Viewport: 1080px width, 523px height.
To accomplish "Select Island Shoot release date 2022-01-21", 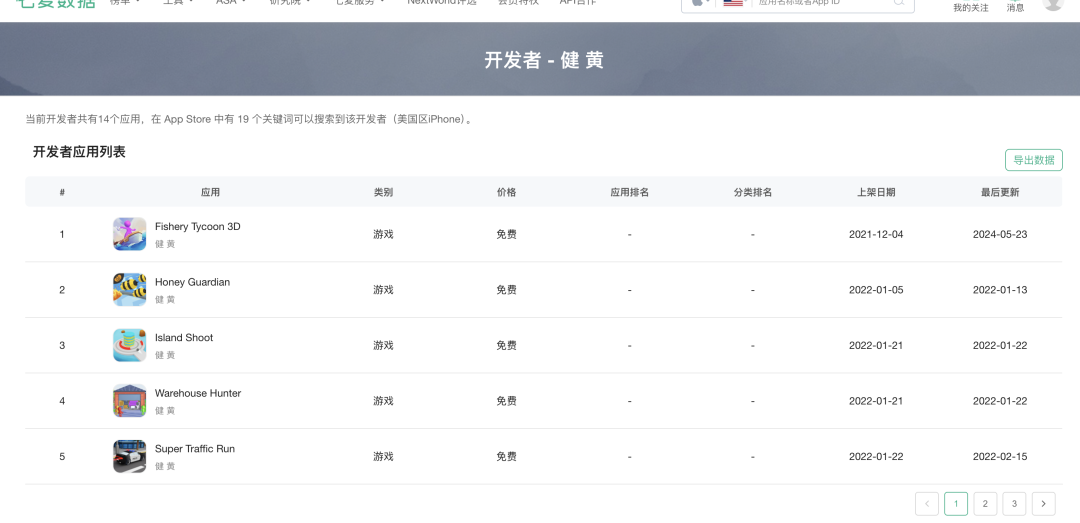I will click(876, 345).
